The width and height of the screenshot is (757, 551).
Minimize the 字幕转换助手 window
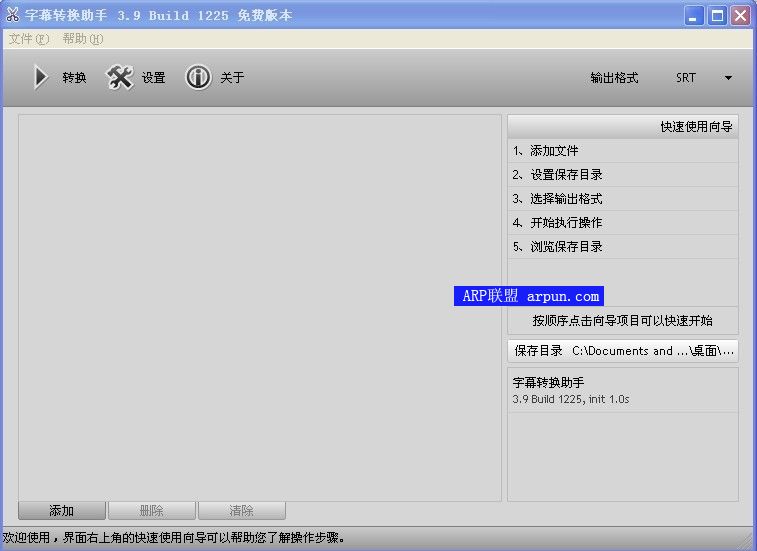(693, 15)
